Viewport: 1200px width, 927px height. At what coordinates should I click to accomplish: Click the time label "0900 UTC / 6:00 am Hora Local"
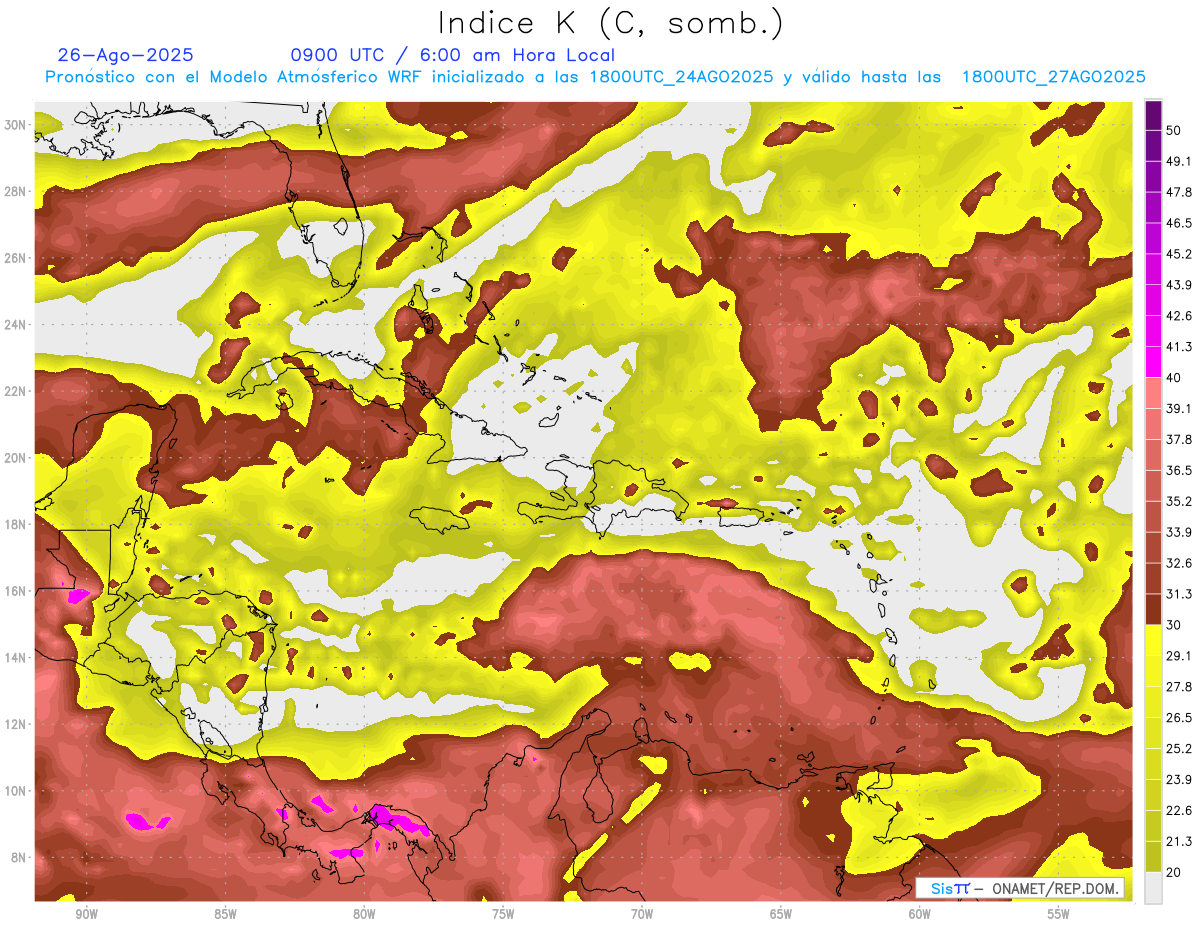coord(452,55)
